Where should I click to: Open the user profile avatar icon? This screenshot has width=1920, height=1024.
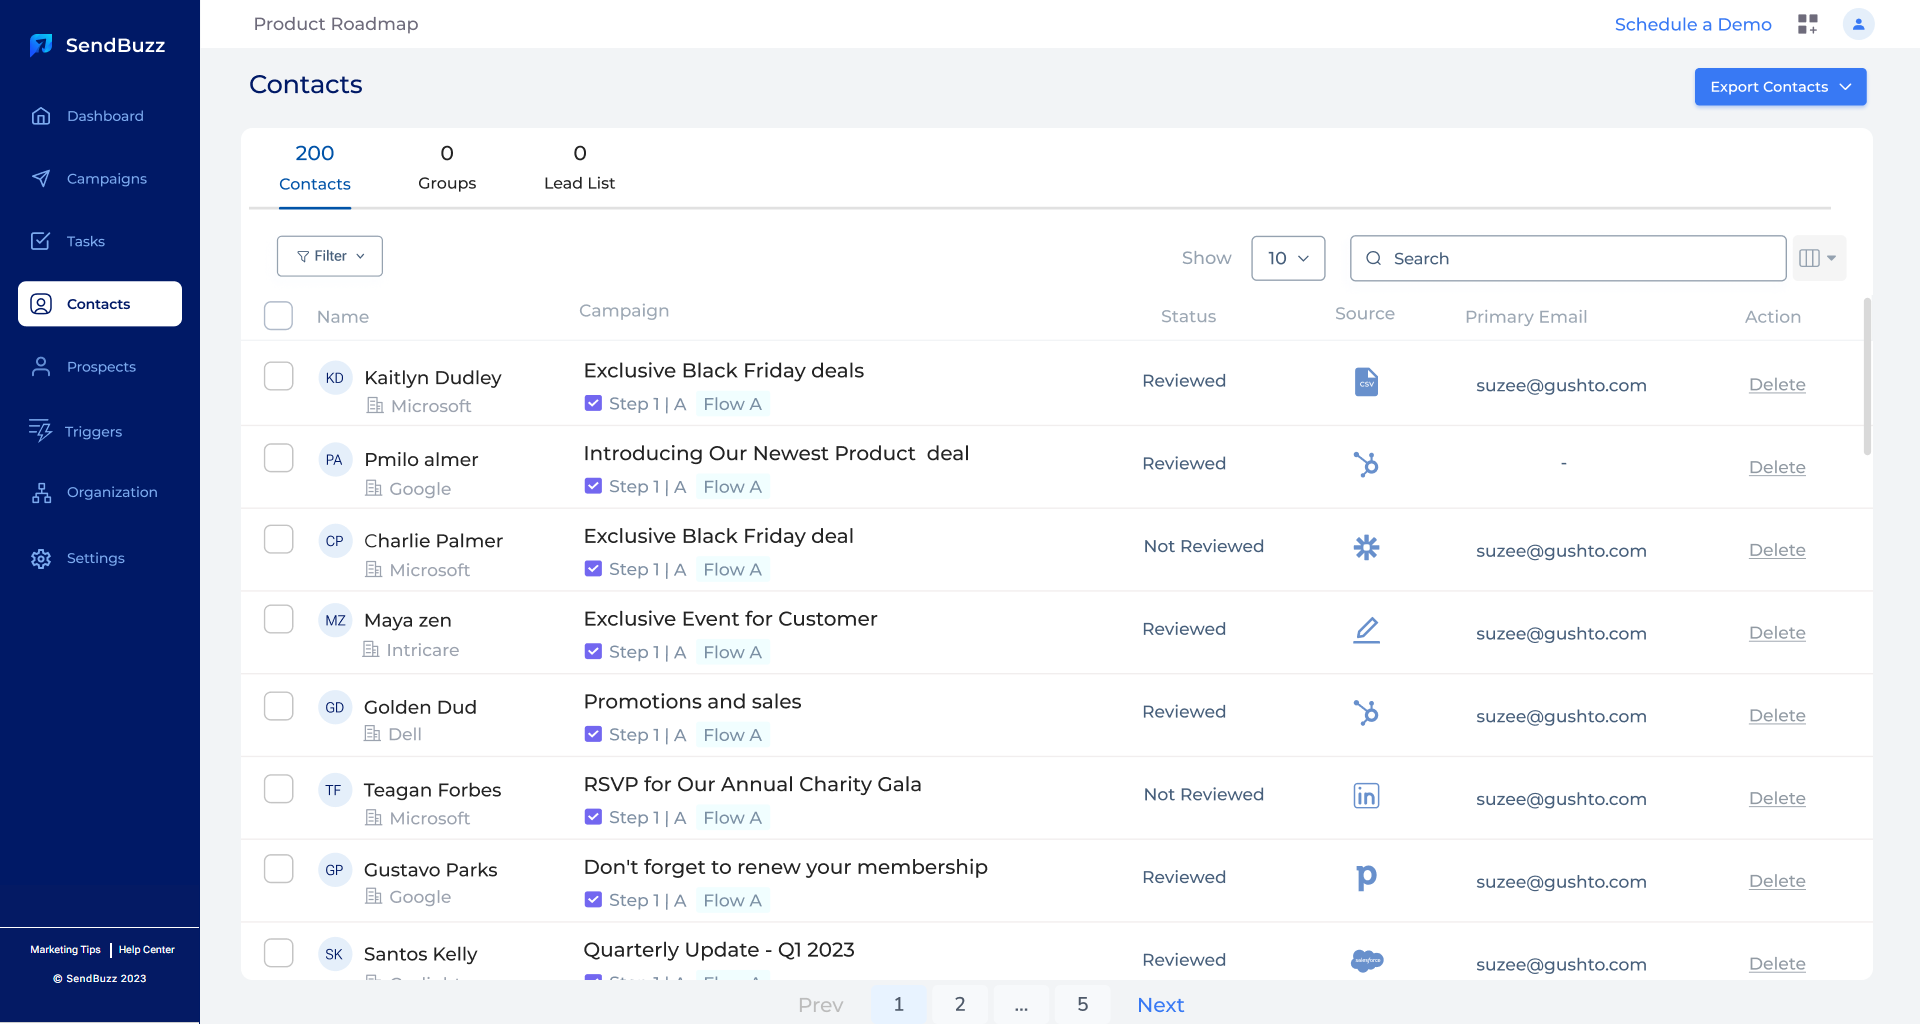tap(1858, 24)
